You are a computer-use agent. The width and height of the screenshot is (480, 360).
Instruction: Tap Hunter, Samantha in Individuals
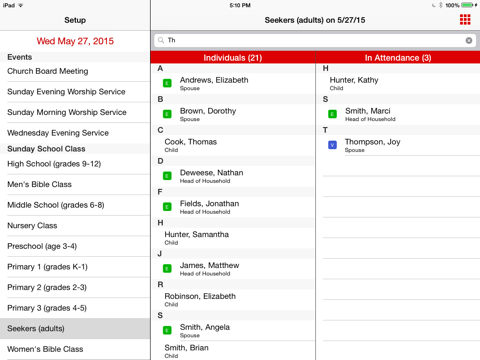point(233,238)
